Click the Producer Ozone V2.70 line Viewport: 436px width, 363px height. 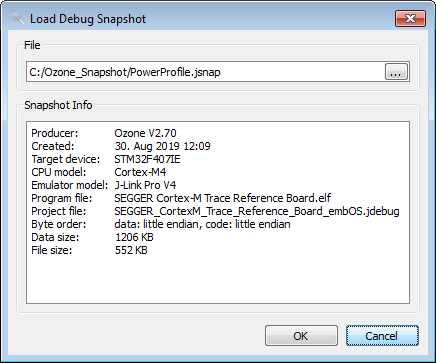(104, 133)
